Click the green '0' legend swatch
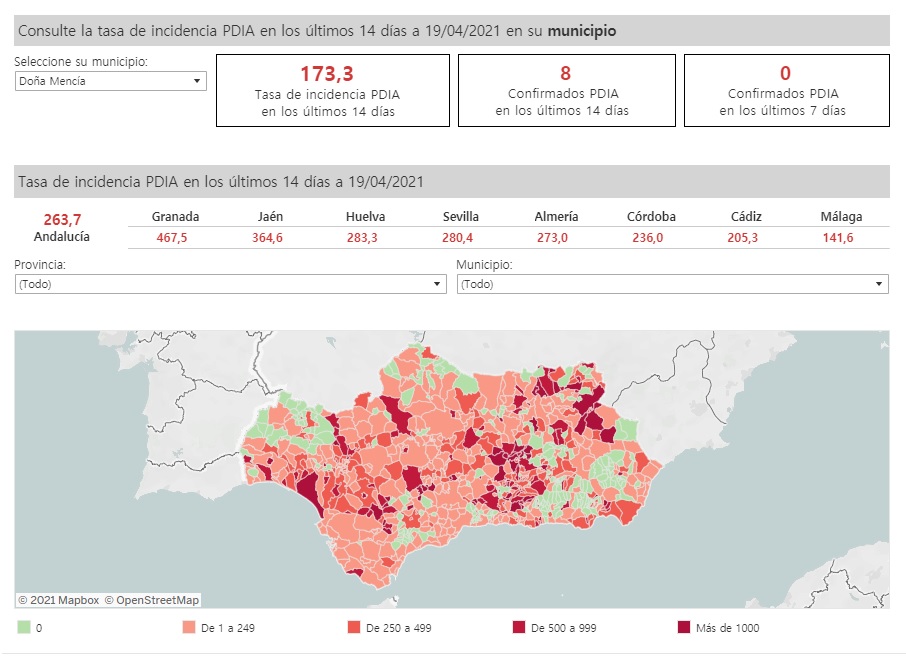906x656 pixels. point(23,627)
